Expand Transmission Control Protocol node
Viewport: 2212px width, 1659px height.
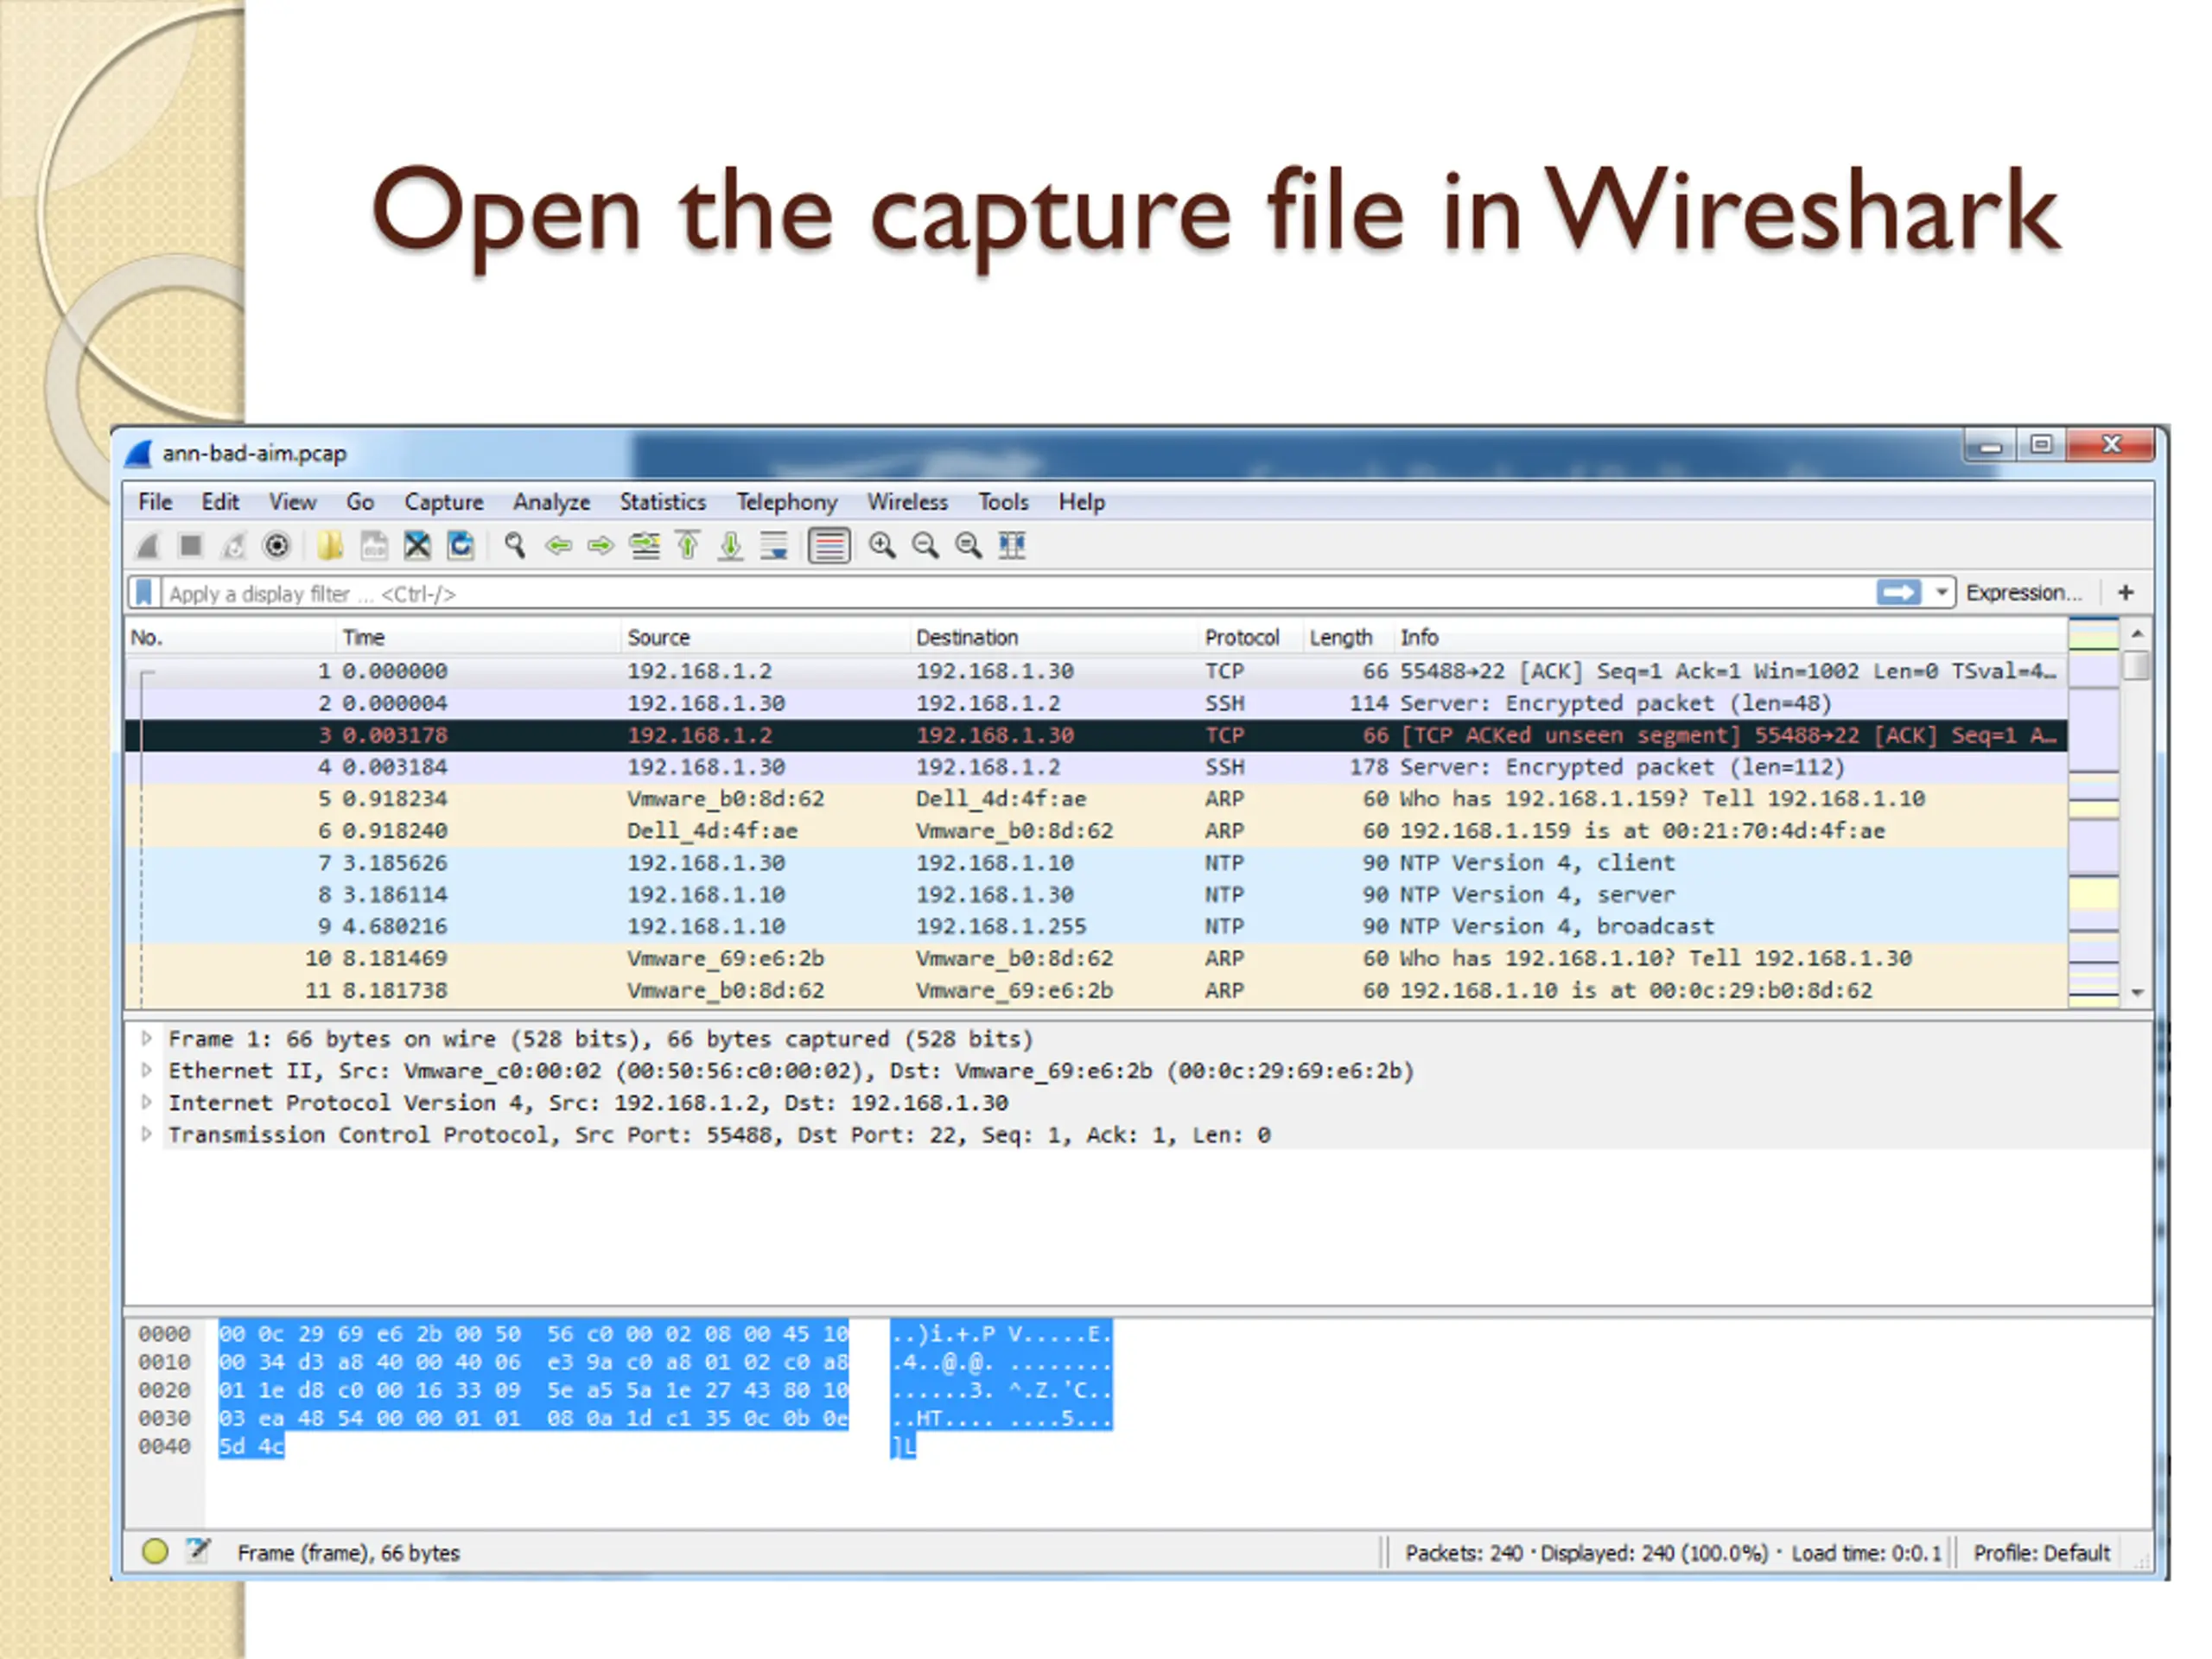click(x=146, y=1134)
